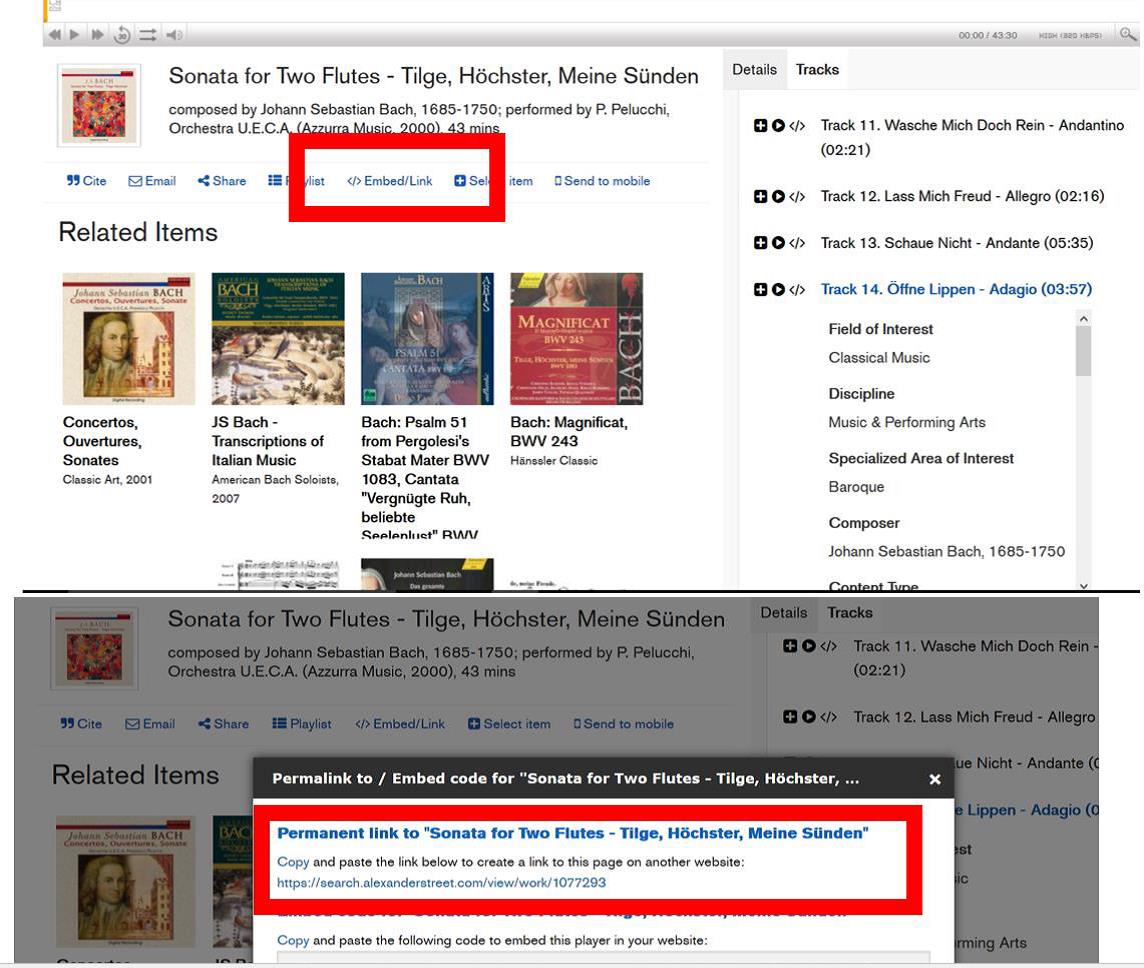Click the replay 30 seconds icon

(x=122, y=34)
